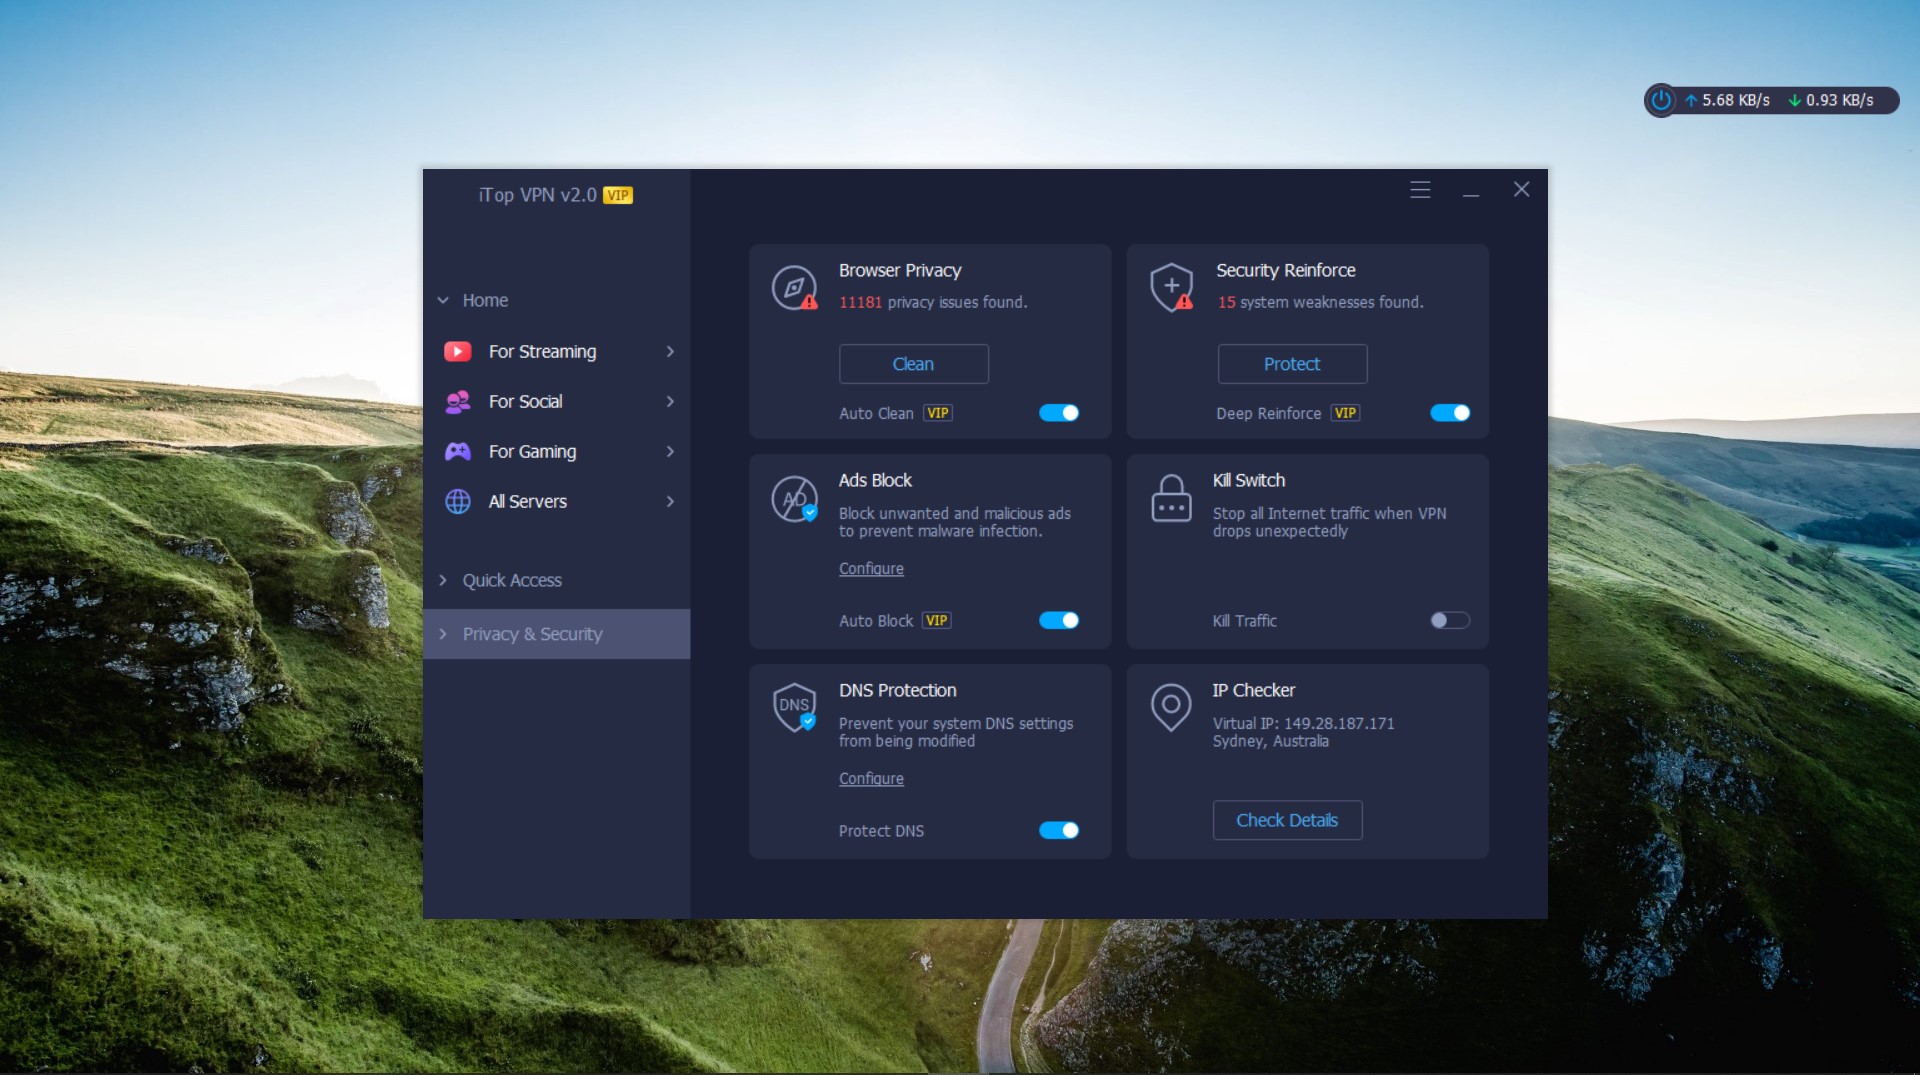Screen dimensions: 1920x1075
Task: Click the Ads Block title
Action: (x=875, y=480)
